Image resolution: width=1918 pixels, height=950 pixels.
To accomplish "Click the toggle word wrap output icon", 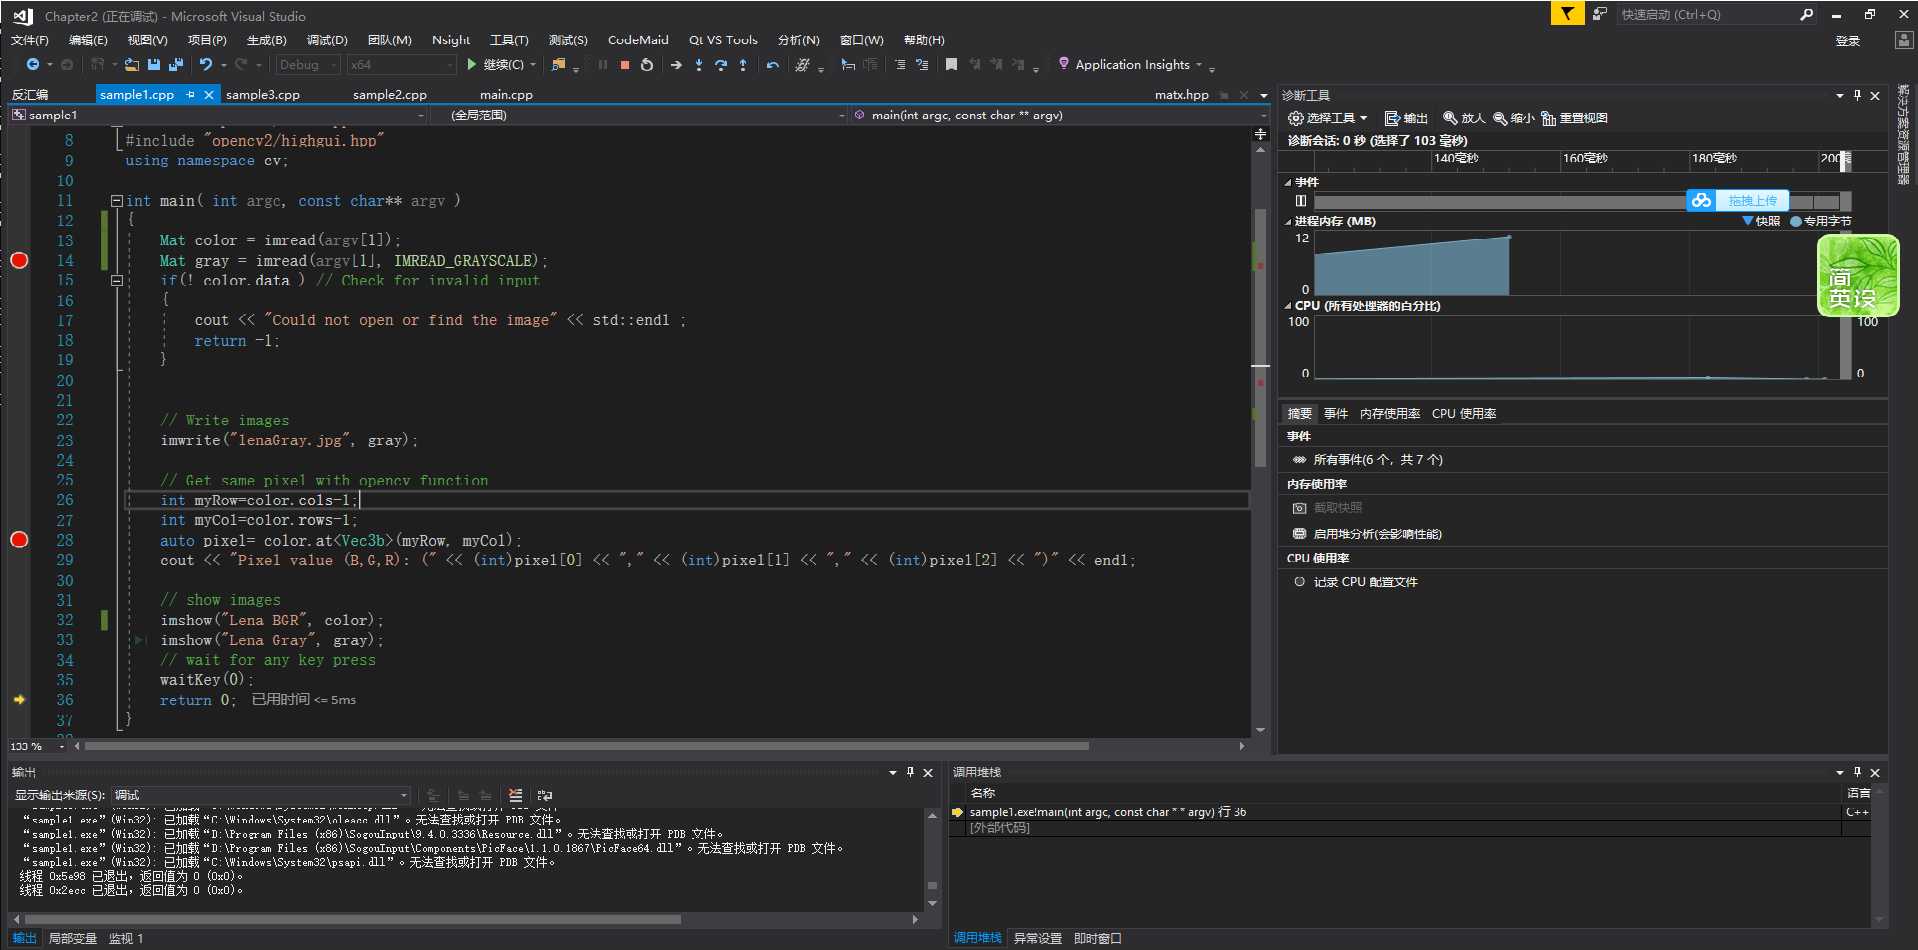I will pos(545,796).
